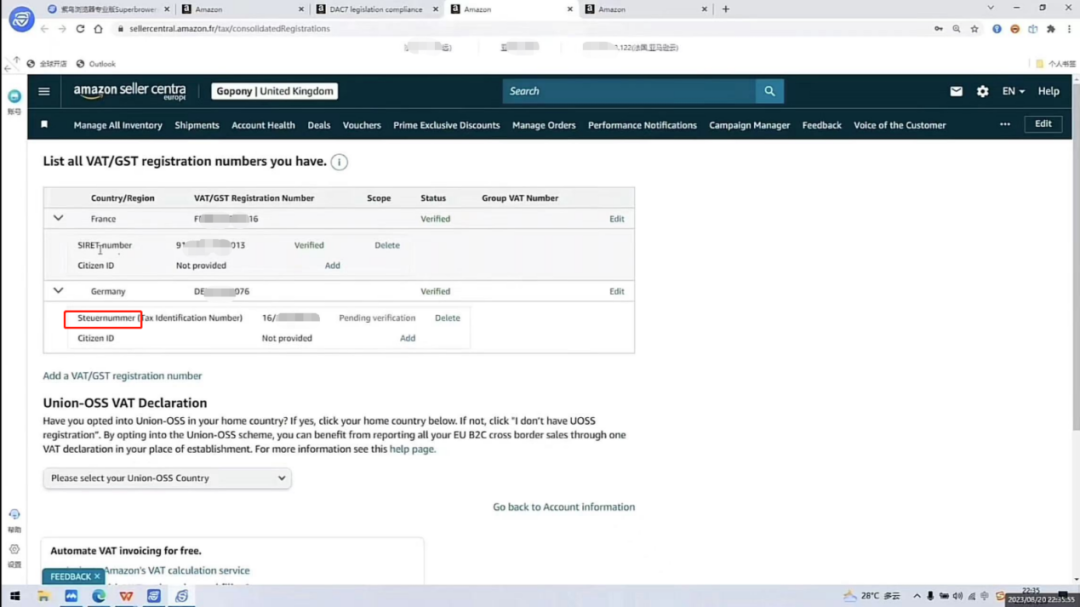The height and width of the screenshot is (607, 1080).
Task: Click the Help link in header
Action: tap(1048, 91)
